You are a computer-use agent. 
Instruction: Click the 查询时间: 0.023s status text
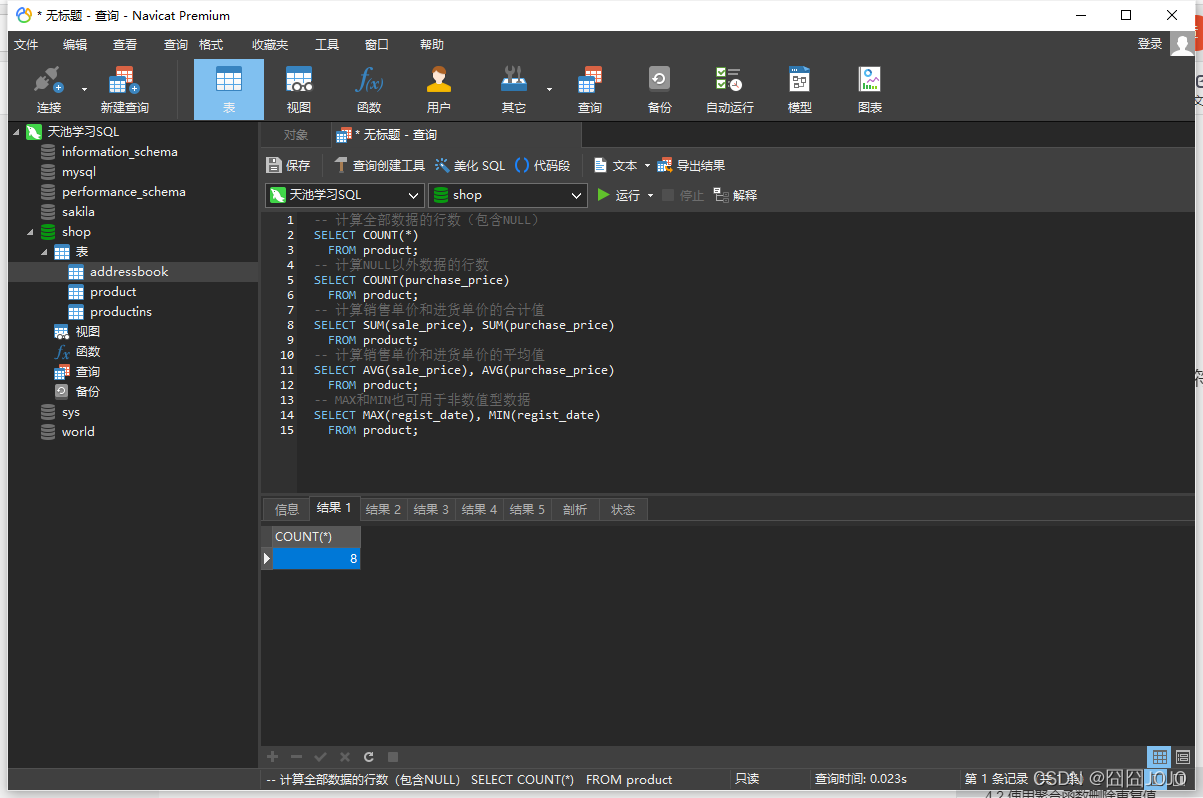(861, 779)
